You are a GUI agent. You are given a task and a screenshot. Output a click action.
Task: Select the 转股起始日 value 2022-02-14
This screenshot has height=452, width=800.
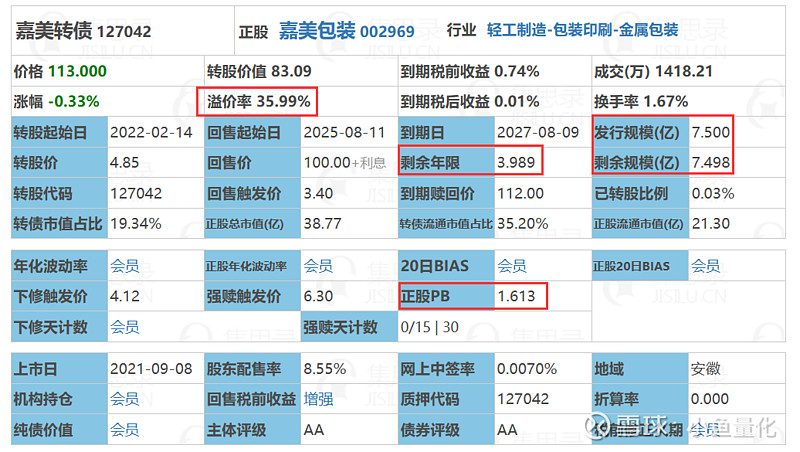pyautogui.click(x=151, y=133)
